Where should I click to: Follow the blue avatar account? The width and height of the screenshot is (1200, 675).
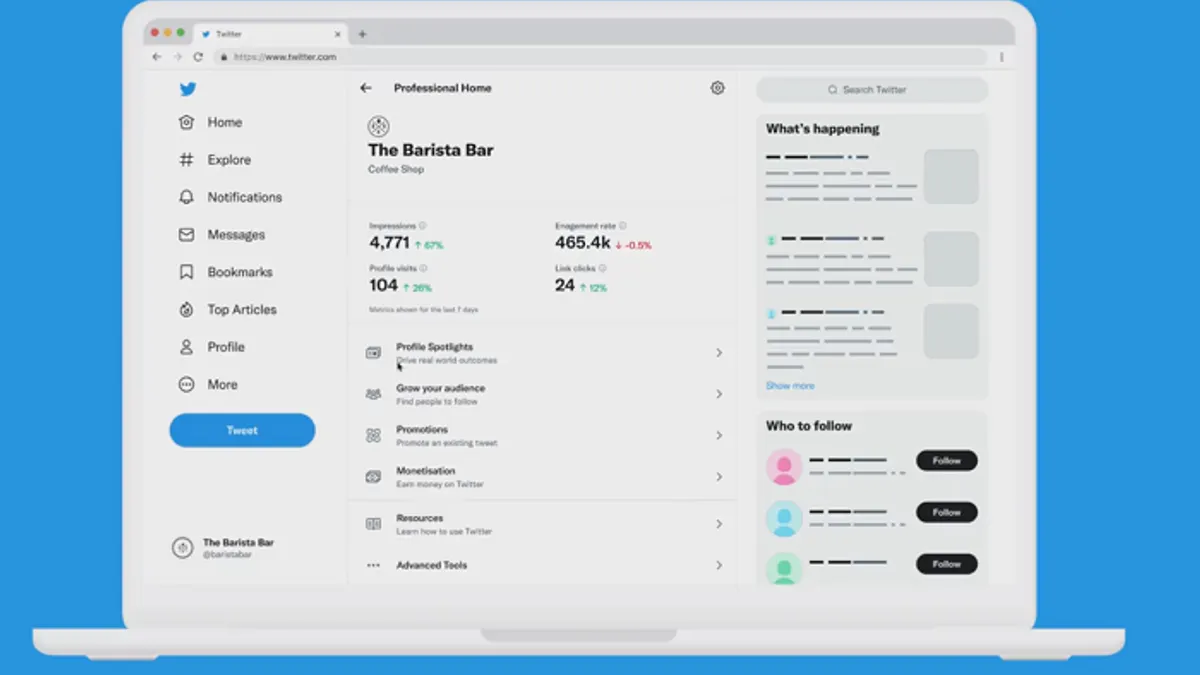pyautogui.click(x=946, y=513)
